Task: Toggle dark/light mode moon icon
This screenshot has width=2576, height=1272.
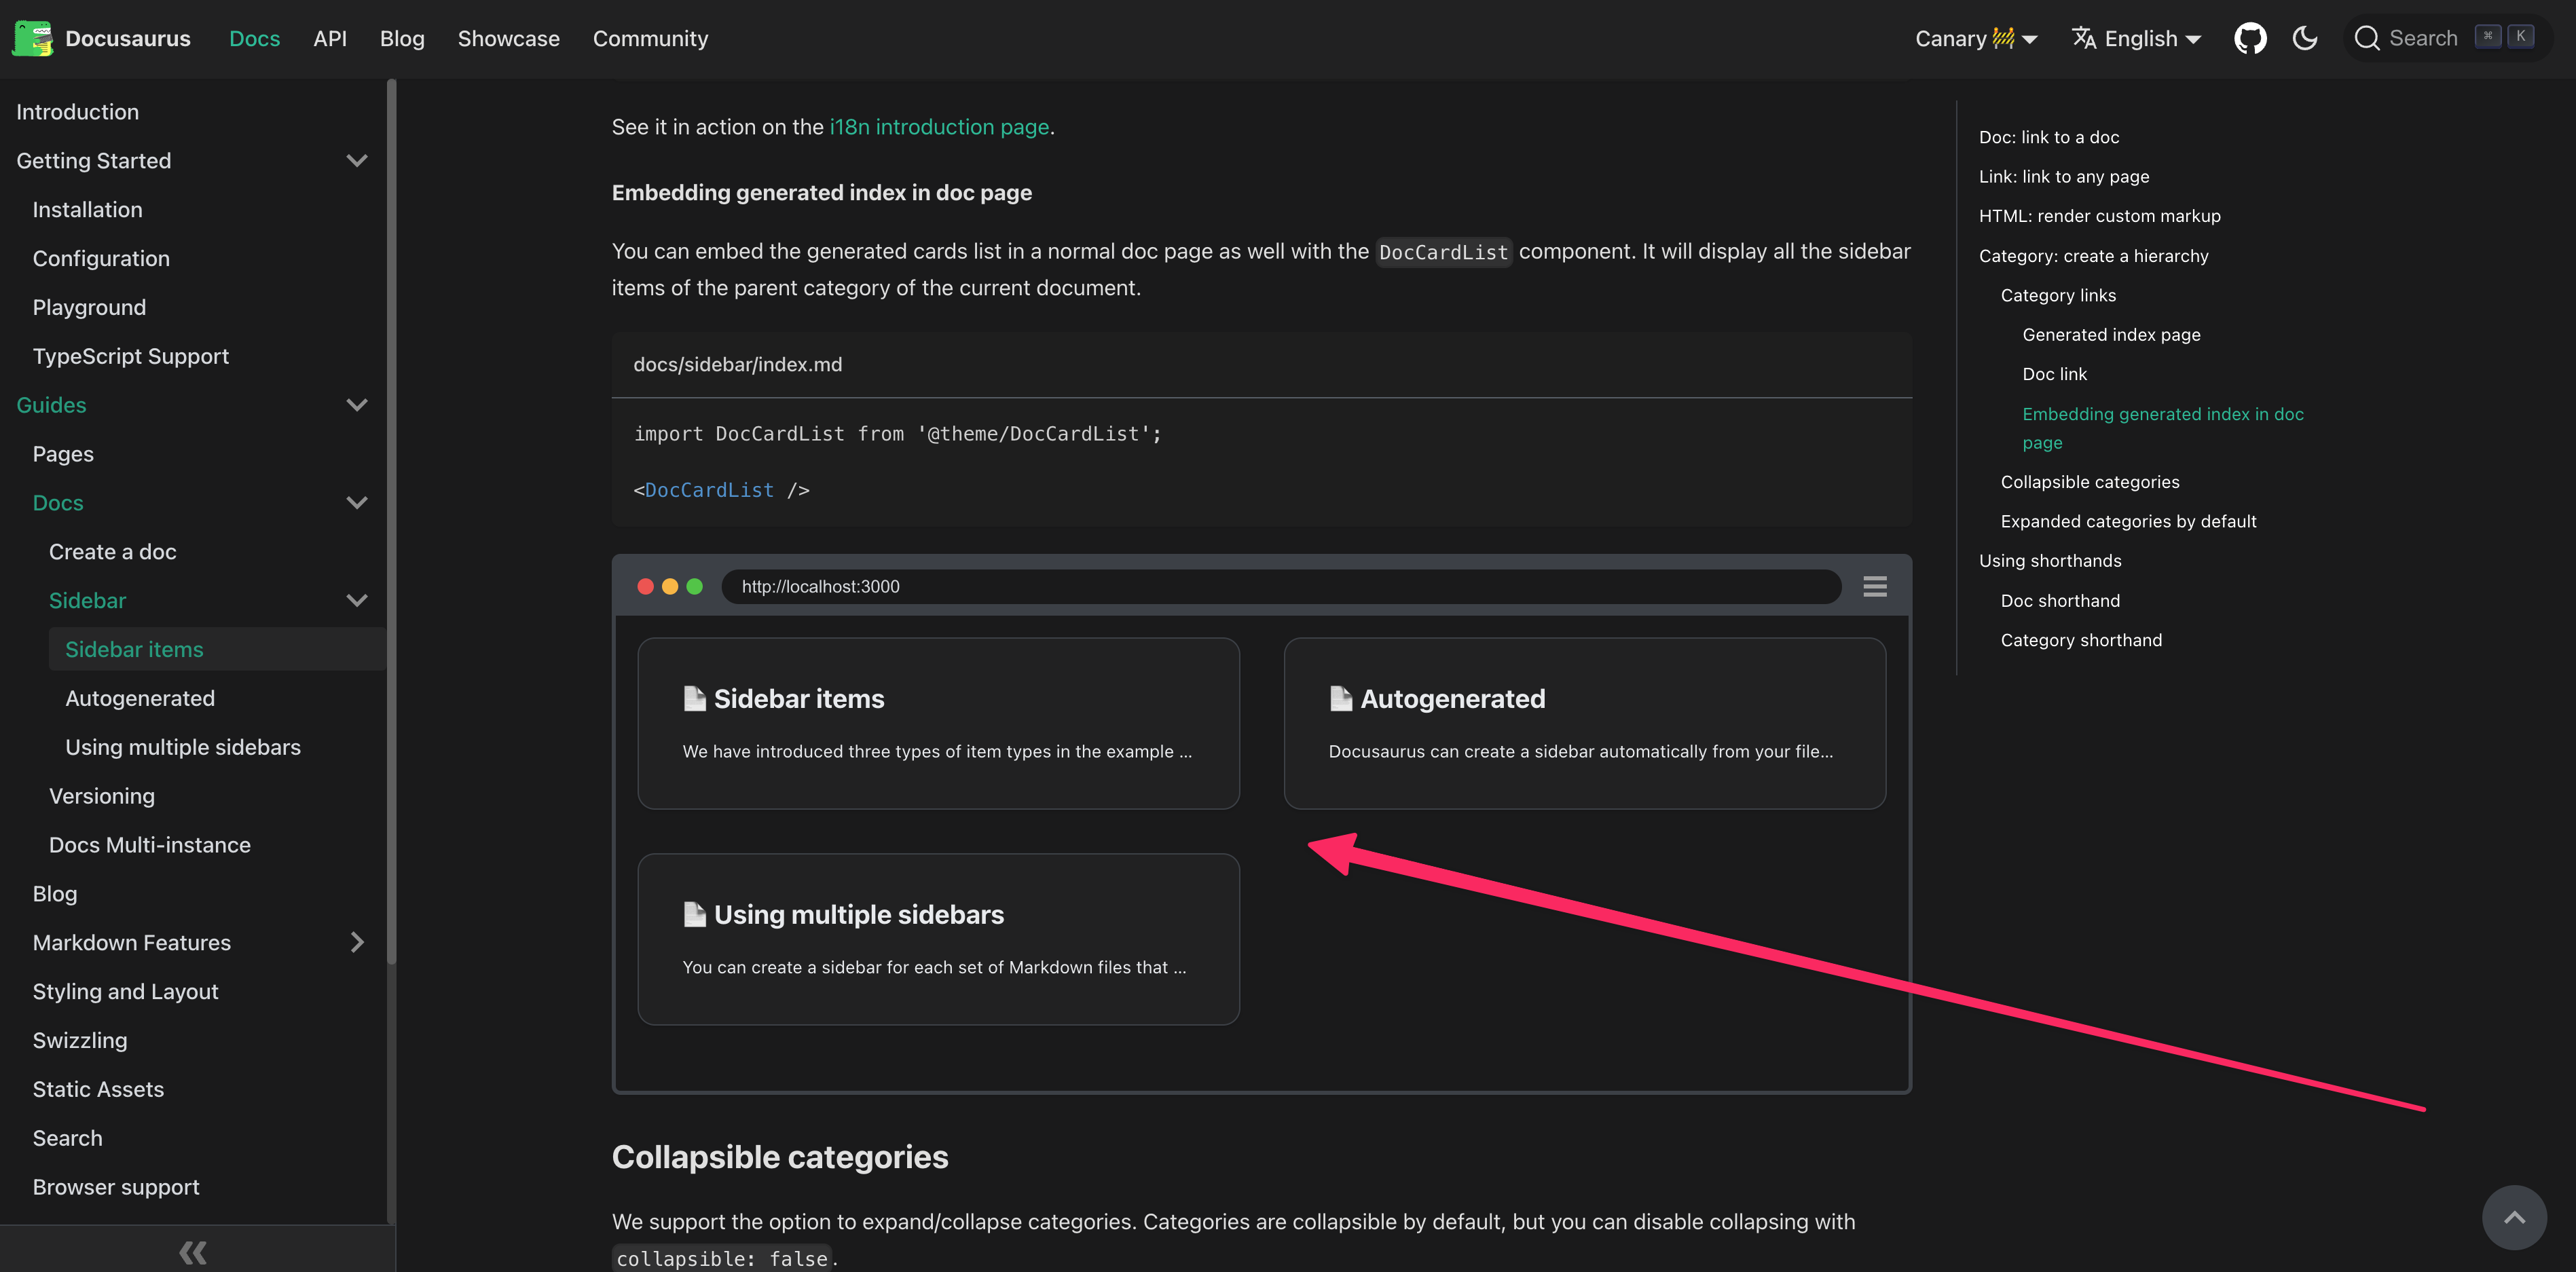Action: [2305, 38]
